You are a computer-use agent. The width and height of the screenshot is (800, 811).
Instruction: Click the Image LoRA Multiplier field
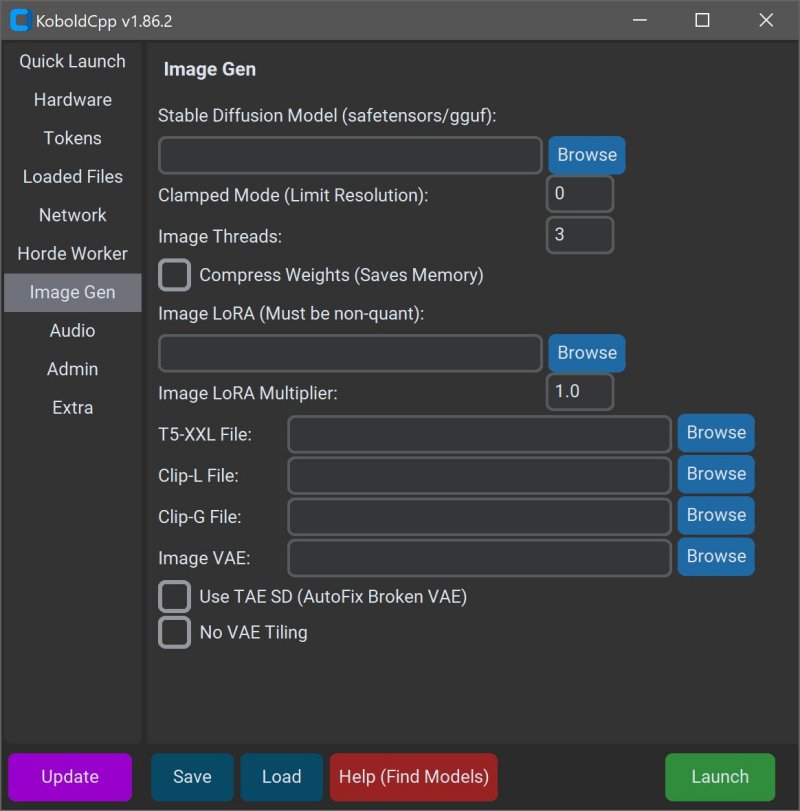coord(580,392)
